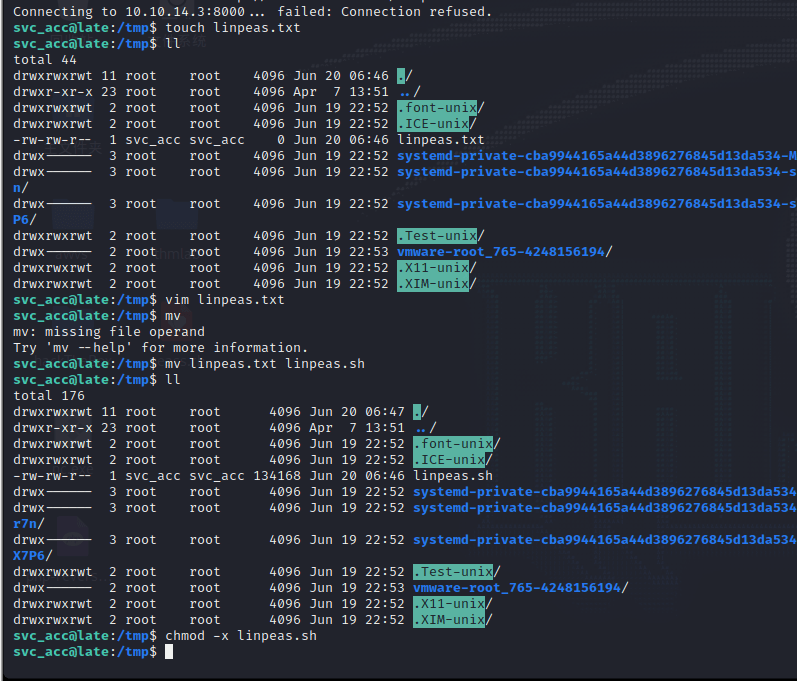Click the 'chmod -x linpeas.sh' command text
Image resolution: width=797 pixels, height=681 pixels.
click(237, 636)
